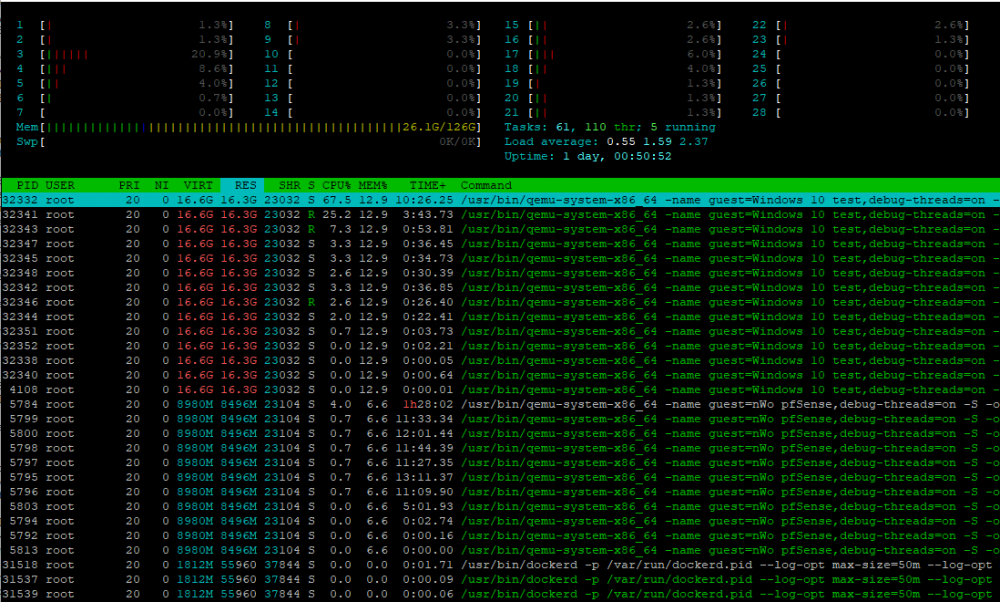The width and height of the screenshot is (1000, 602).
Task: Select process row PID 32341
Action: tap(500, 215)
